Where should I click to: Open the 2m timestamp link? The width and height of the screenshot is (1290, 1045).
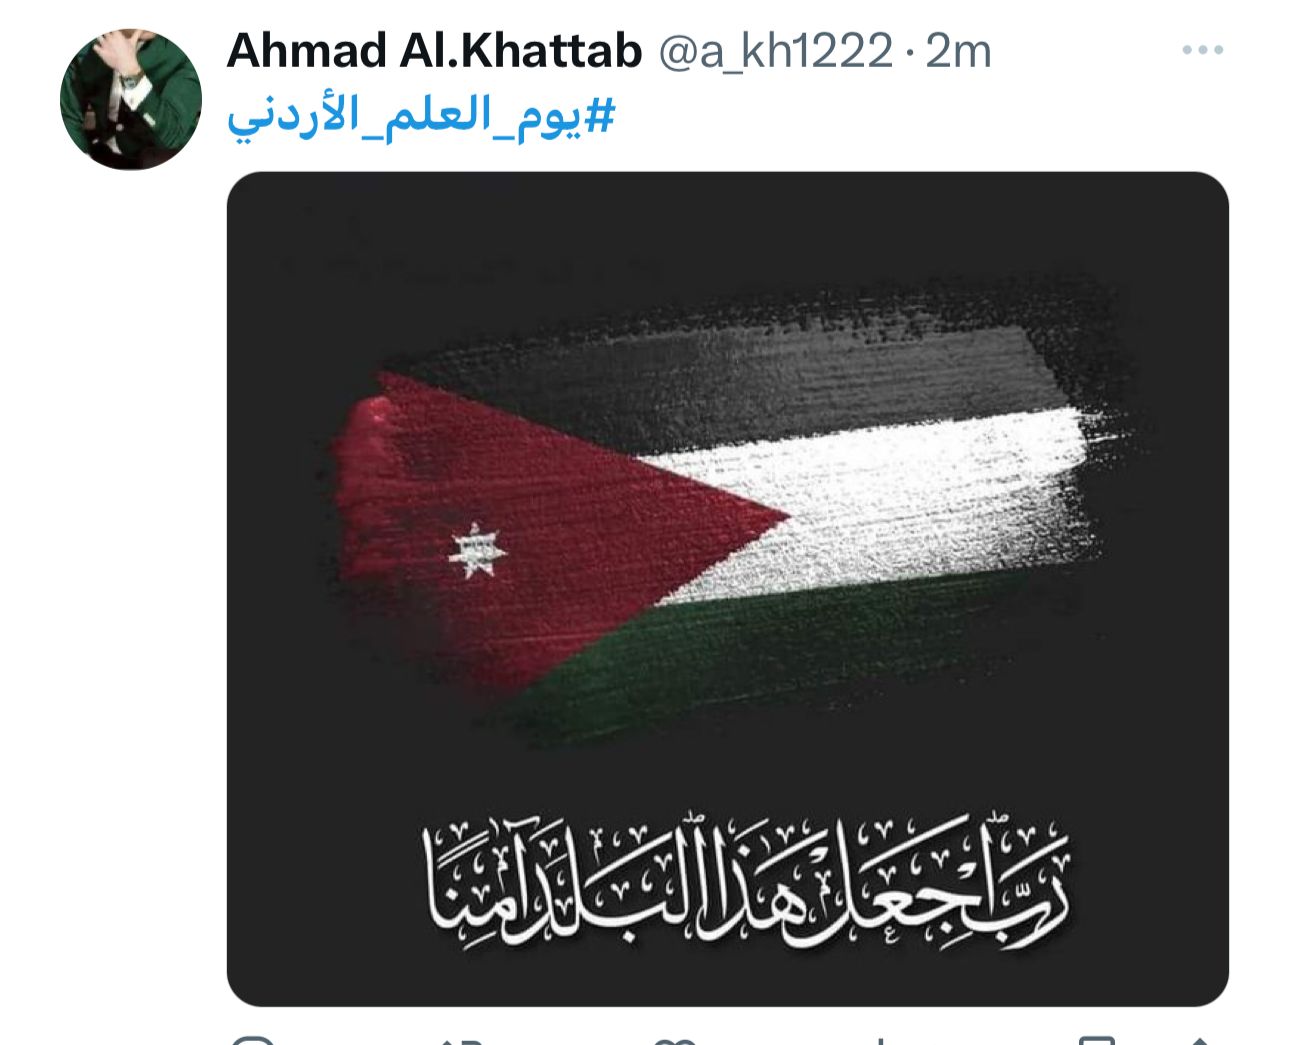(x=958, y=50)
